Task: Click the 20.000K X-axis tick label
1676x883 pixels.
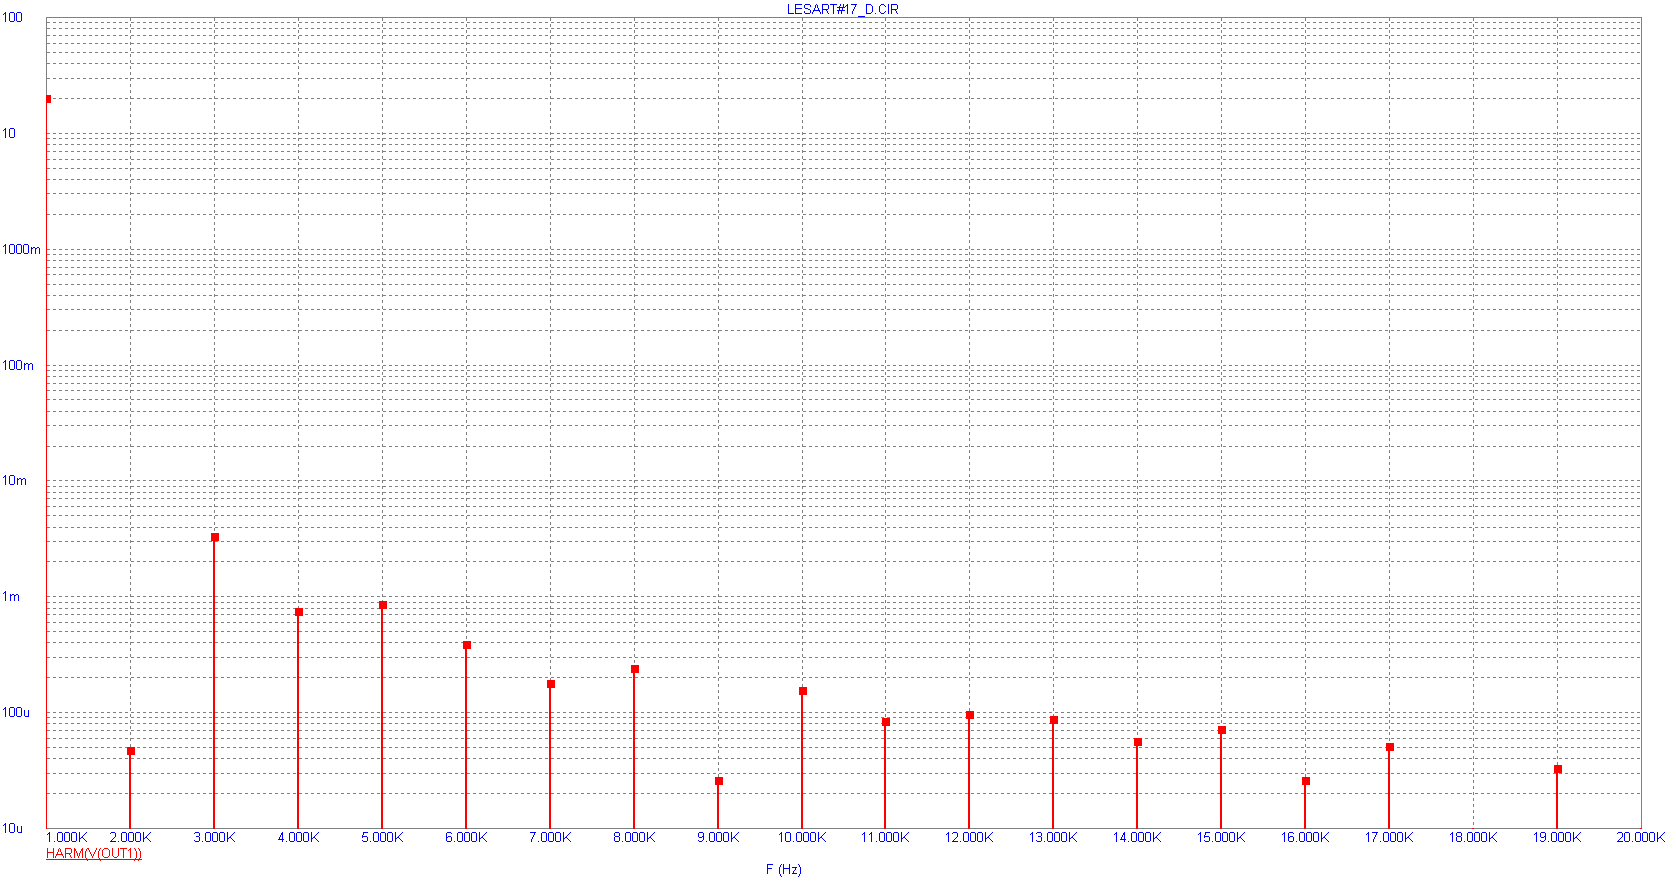Action: [1641, 837]
